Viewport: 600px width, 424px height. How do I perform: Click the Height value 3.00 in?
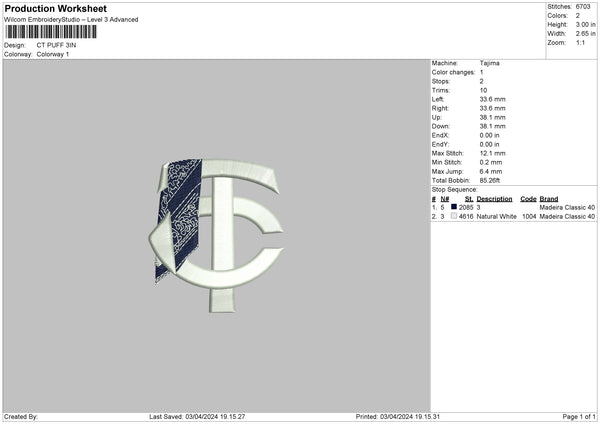click(585, 24)
